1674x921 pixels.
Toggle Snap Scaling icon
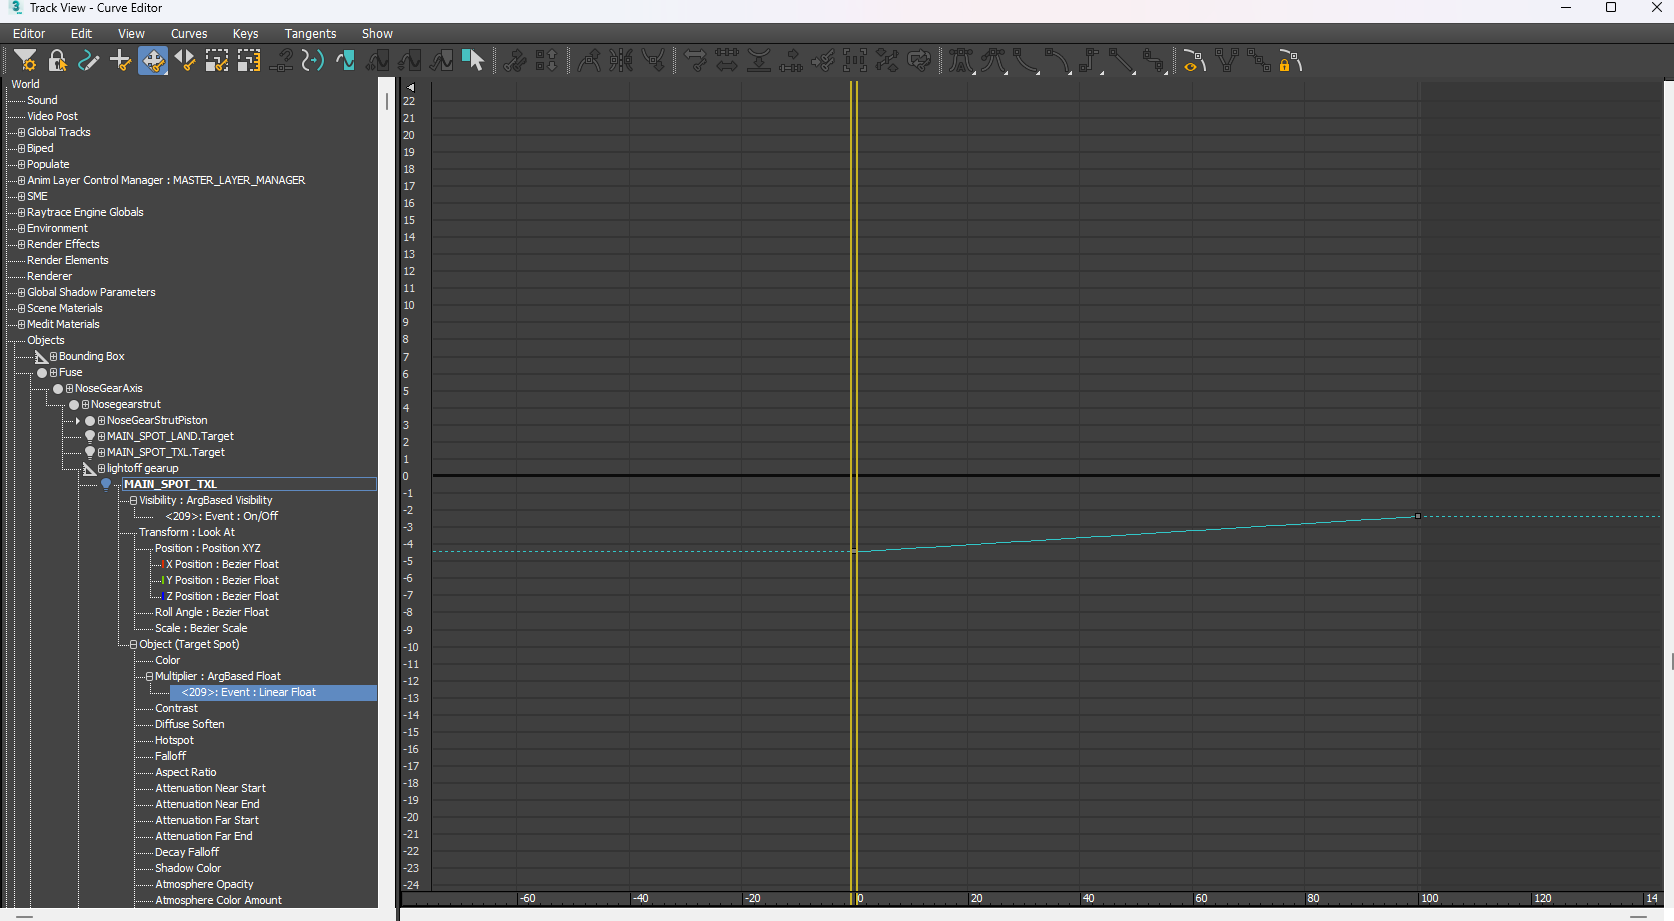[281, 61]
